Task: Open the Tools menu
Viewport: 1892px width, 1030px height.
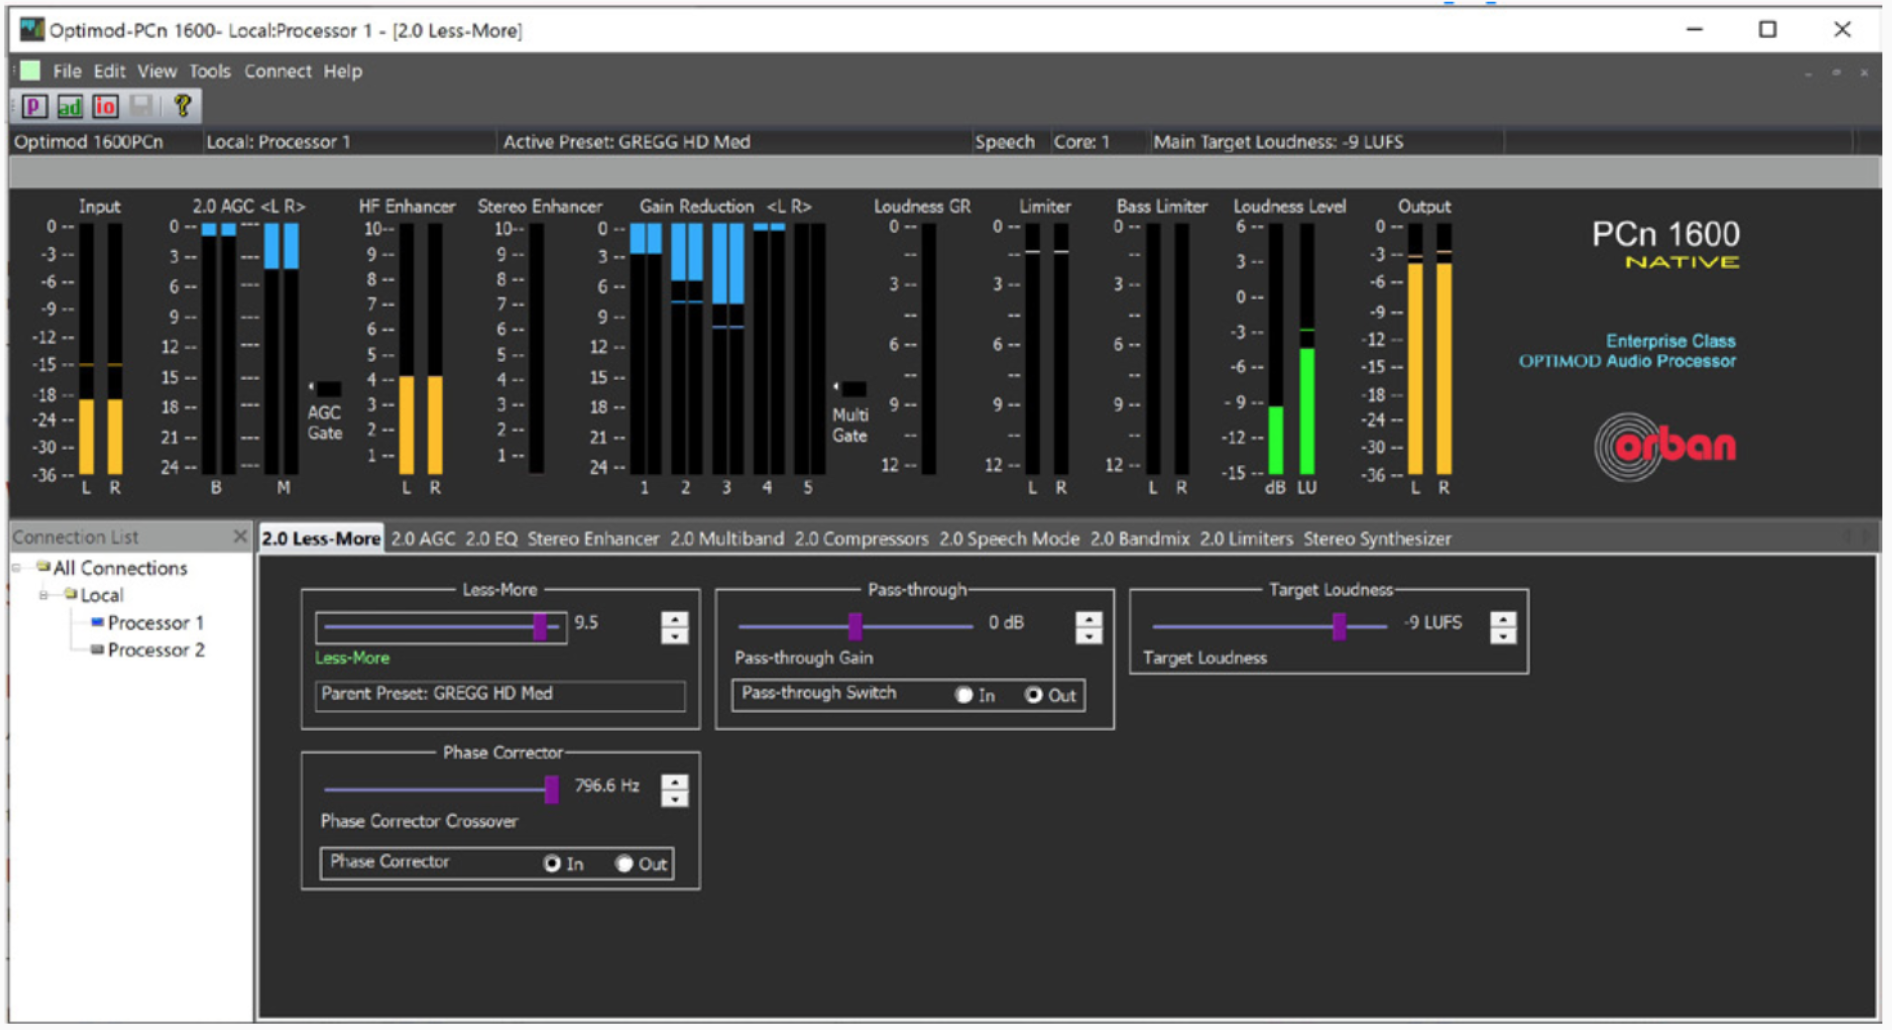Action: (209, 71)
